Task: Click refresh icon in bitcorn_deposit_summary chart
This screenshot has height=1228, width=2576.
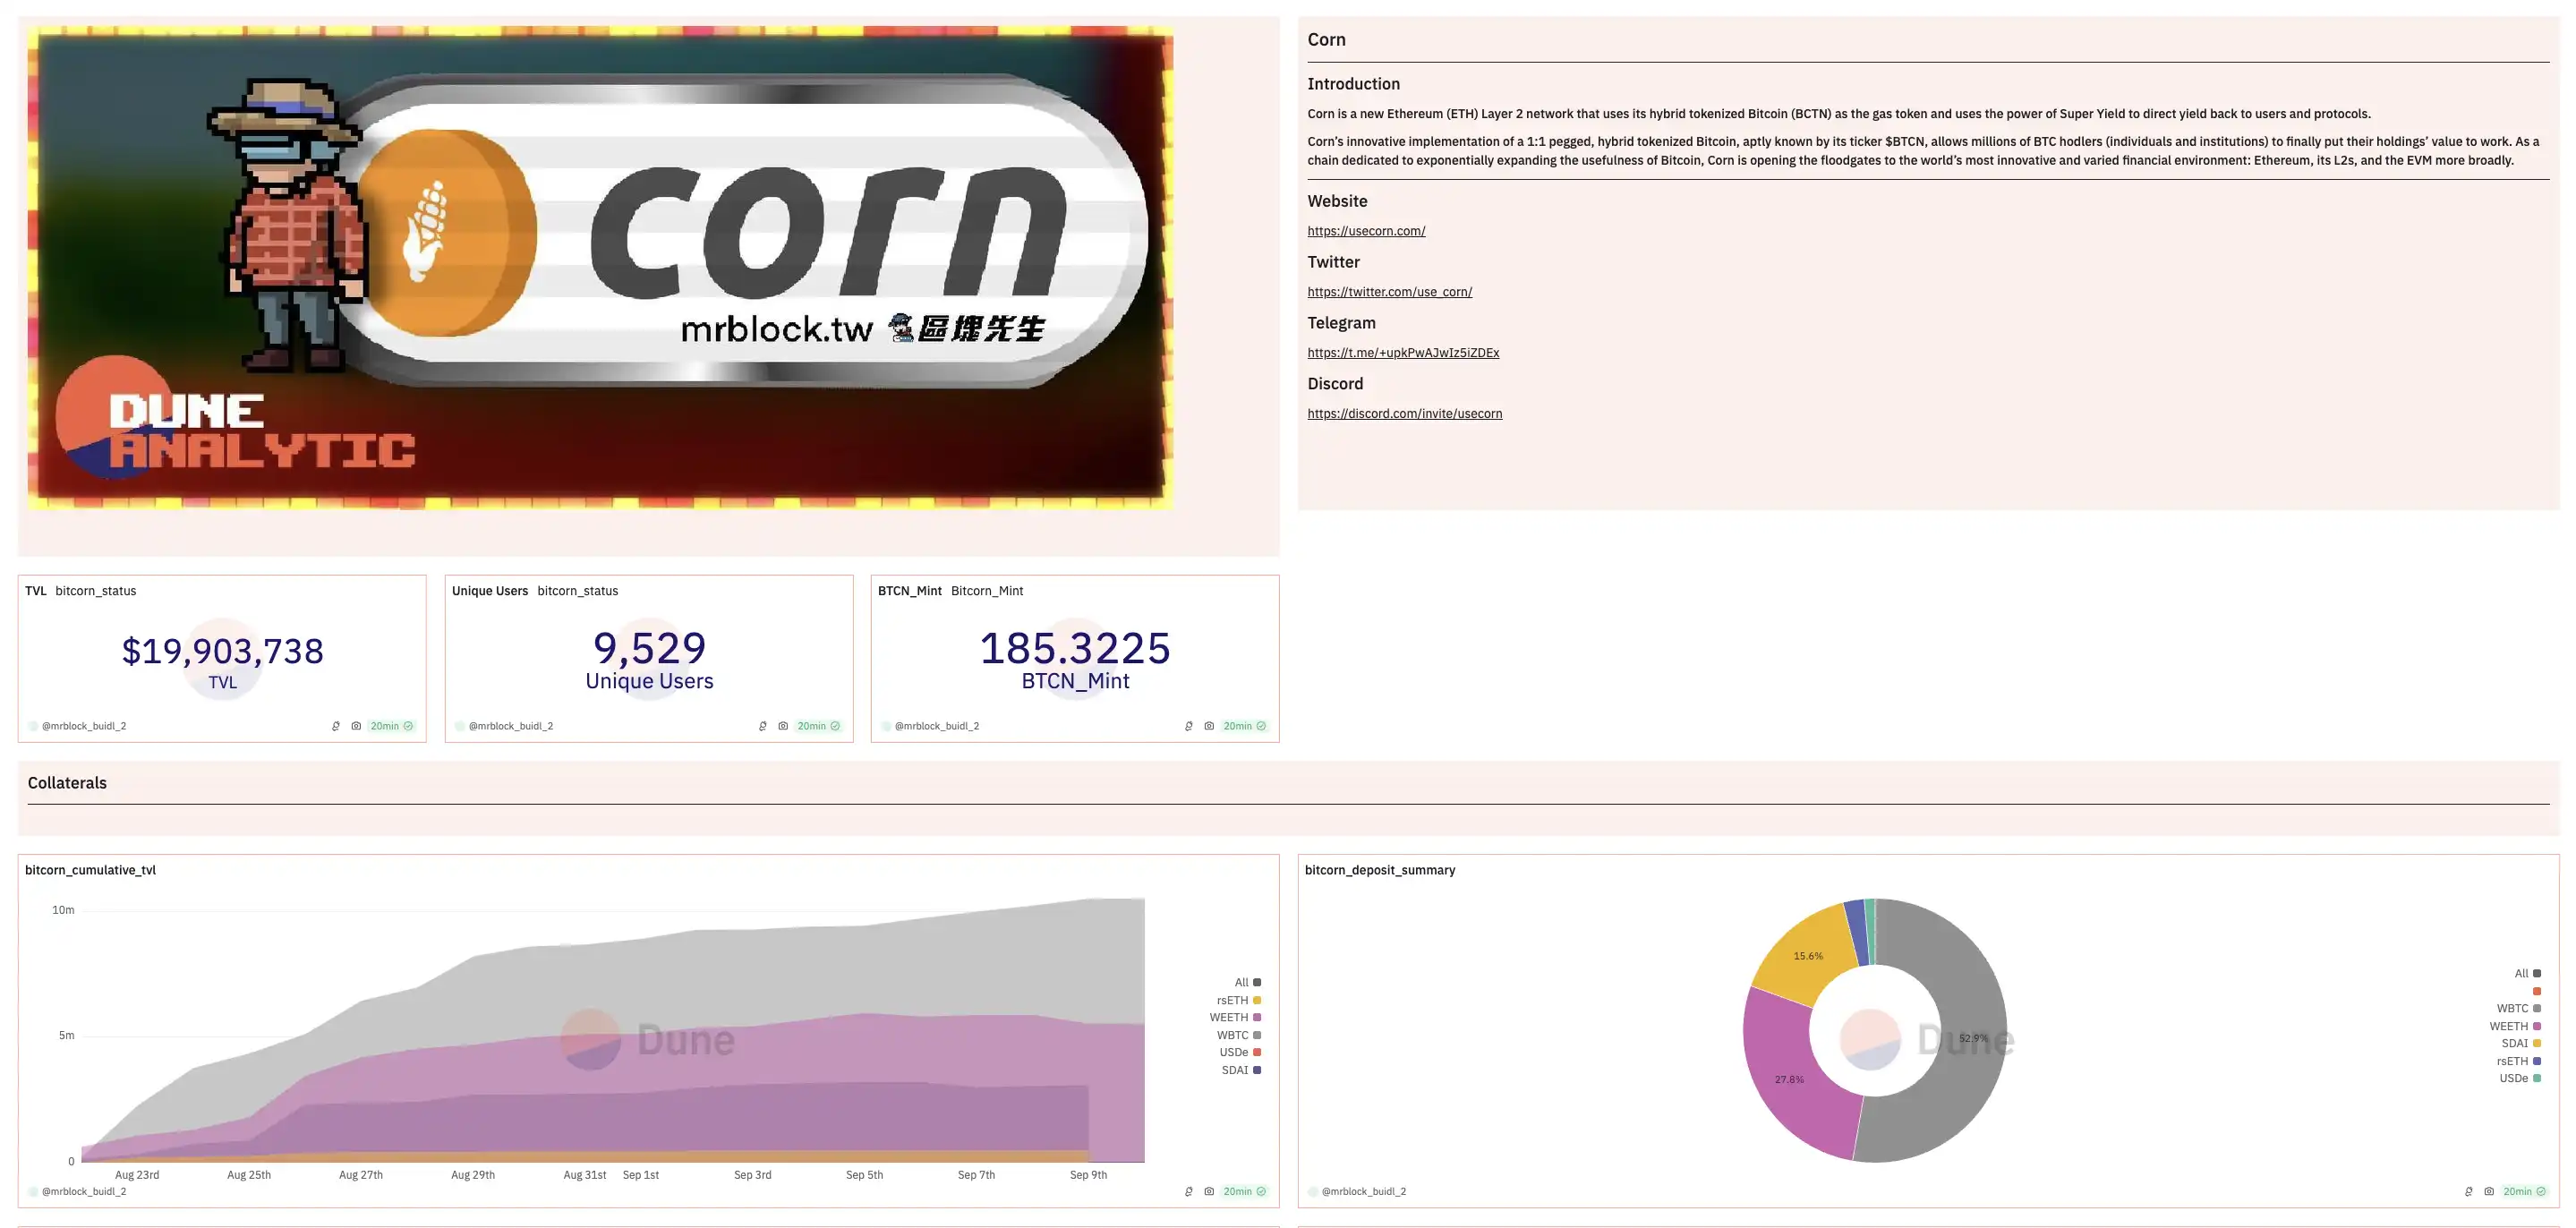Action: tap(2469, 1191)
